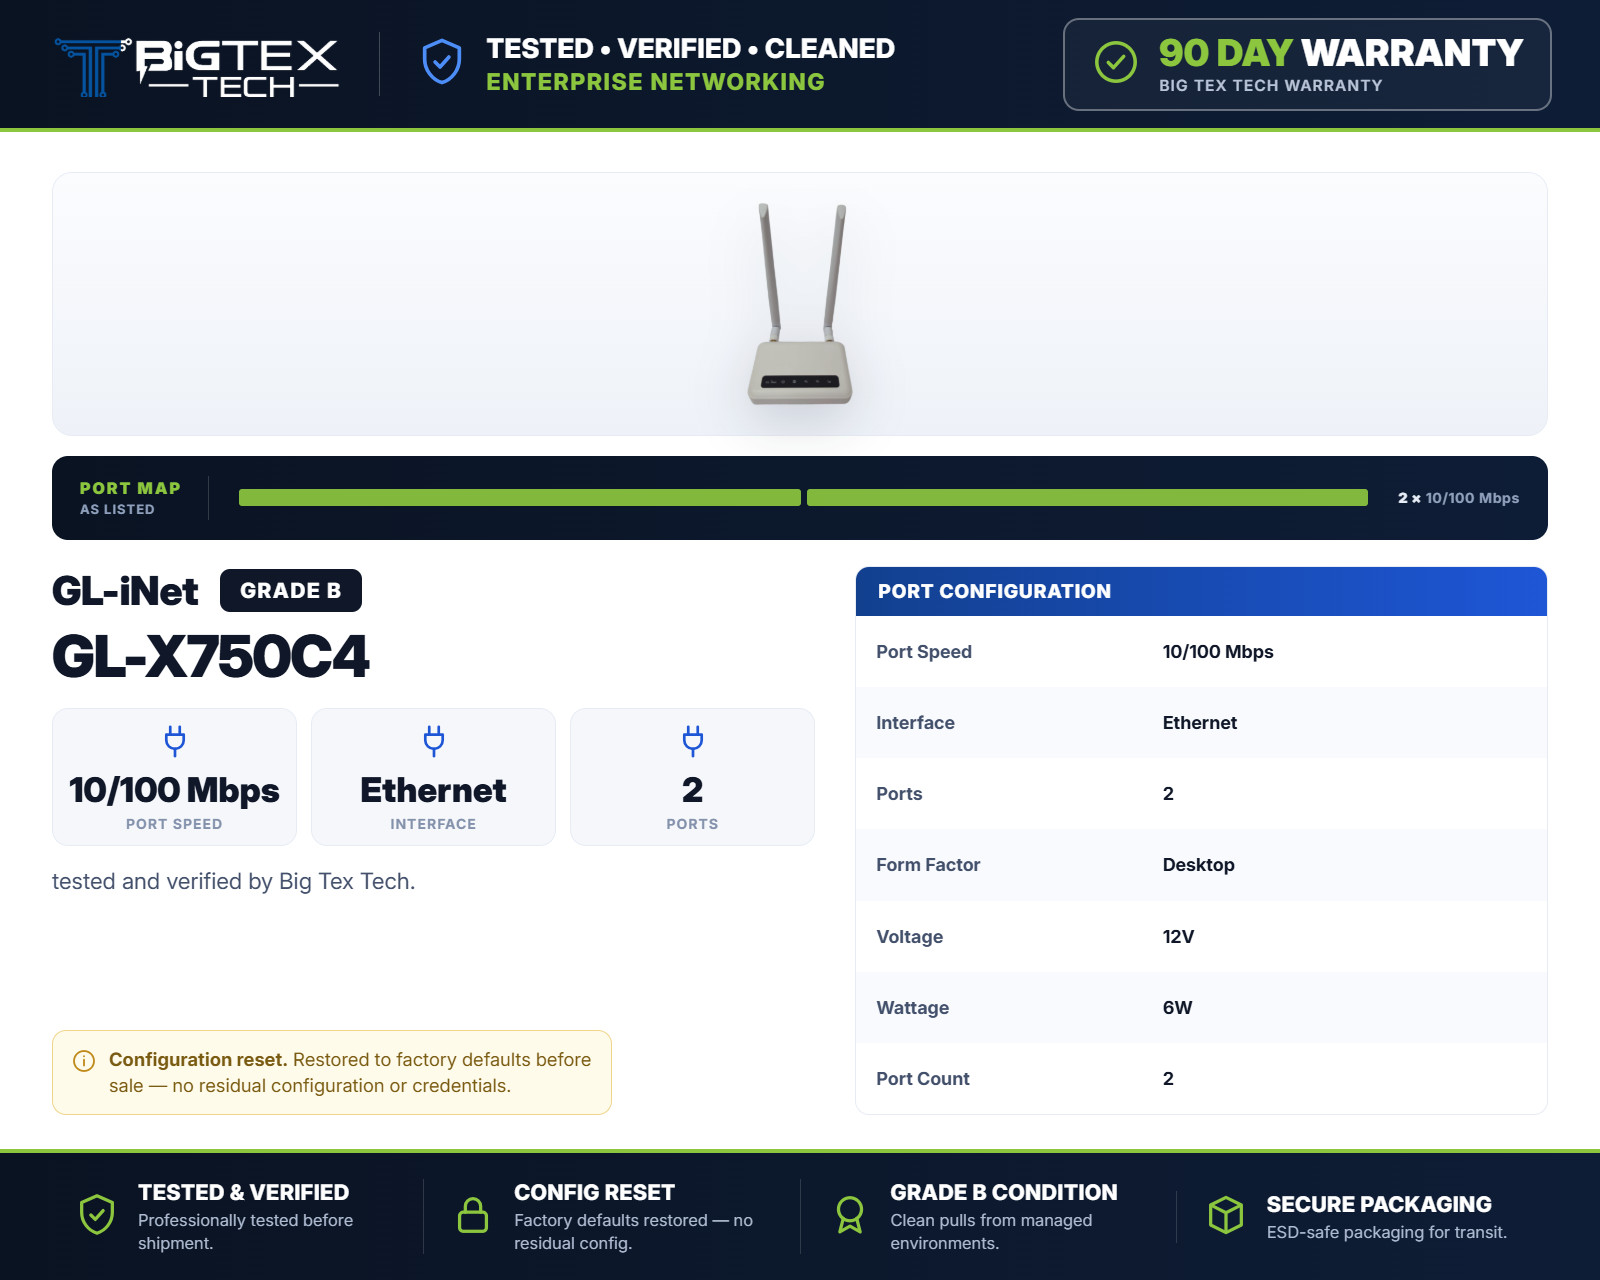Image resolution: width=1600 pixels, height=1280 pixels.
Task: Click the GRADE B badge
Action: (x=291, y=590)
